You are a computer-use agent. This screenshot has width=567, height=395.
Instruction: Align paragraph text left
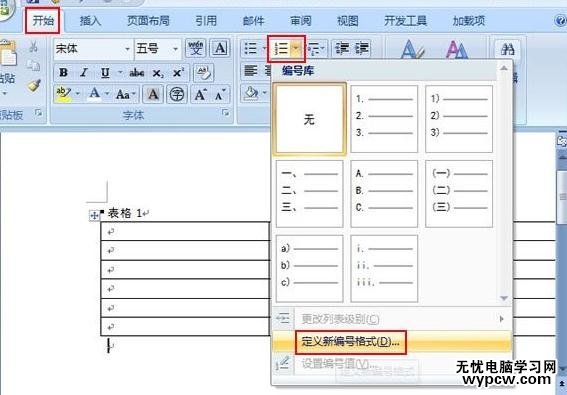[x=251, y=70]
